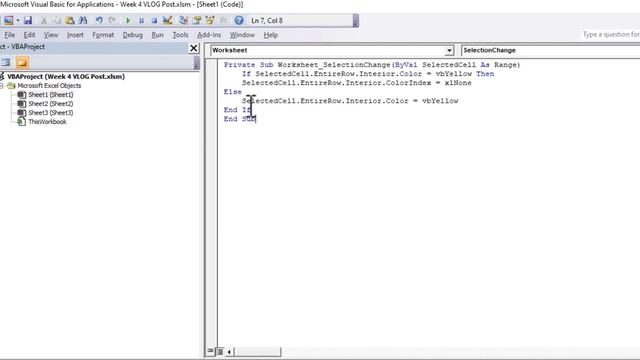Select Sheet3 (Sheet3) in project tree

point(51,113)
